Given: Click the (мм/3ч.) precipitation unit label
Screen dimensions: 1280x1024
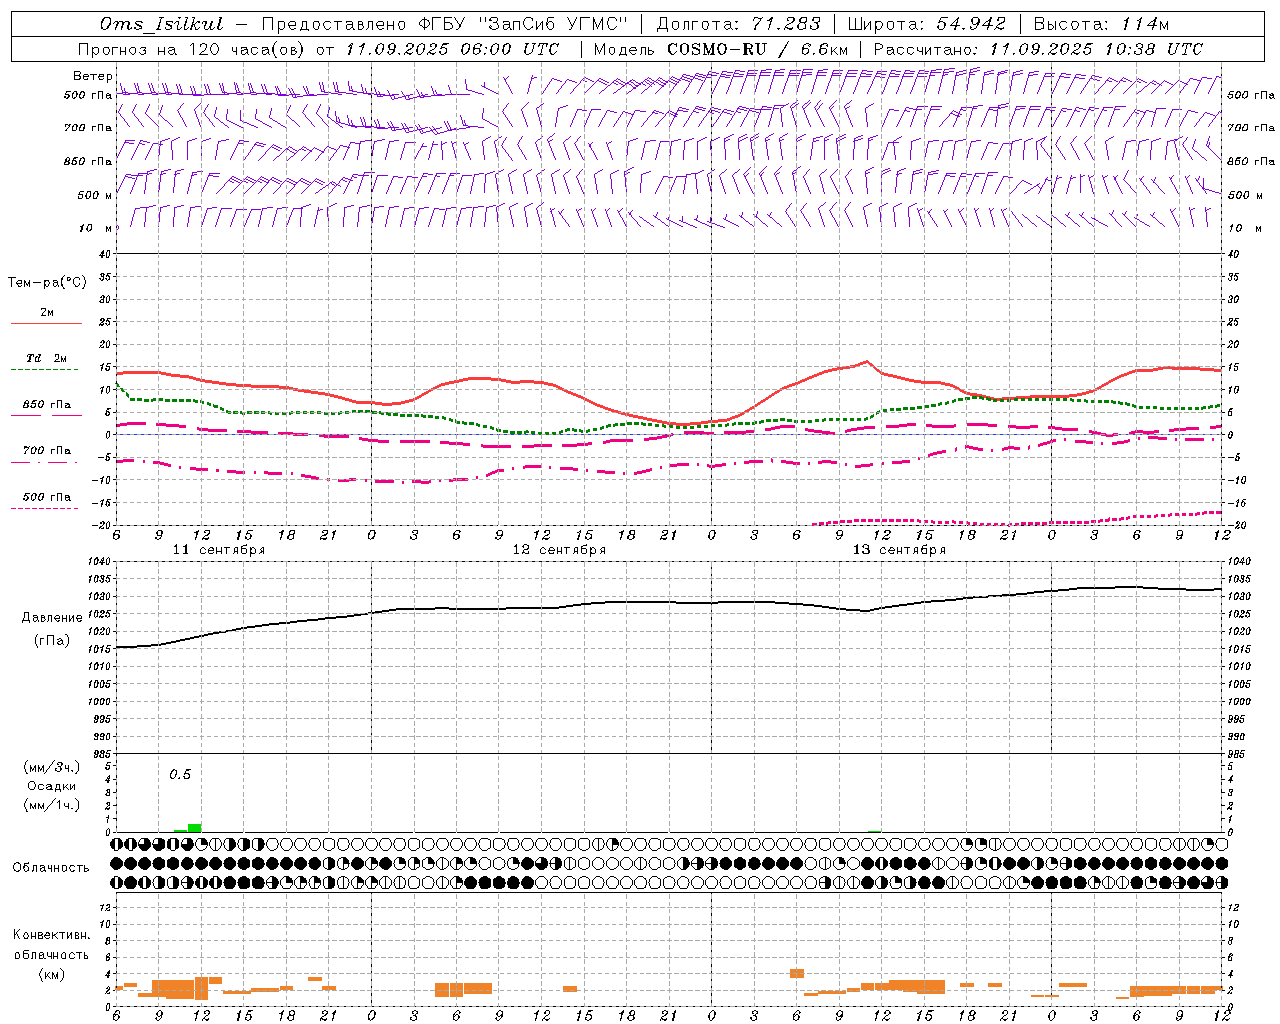Looking at the screenshot, I should (x=51, y=768).
